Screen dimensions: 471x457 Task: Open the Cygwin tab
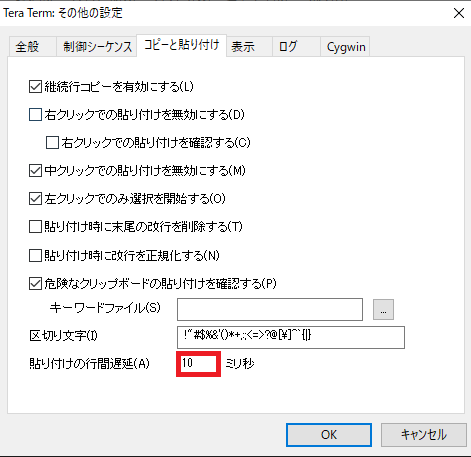(x=345, y=46)
